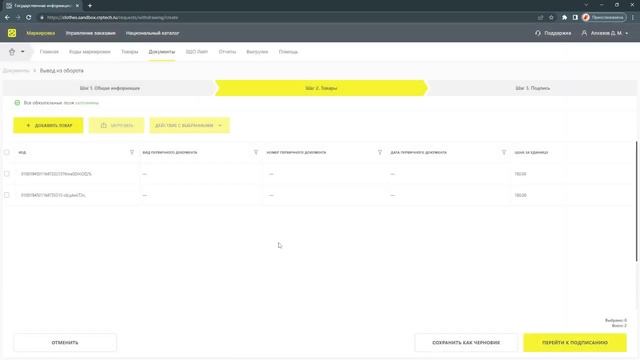The height and width of the screenshot is (360, 640).
Task: Open the Chrome profile button
Action: coord(604,18)
